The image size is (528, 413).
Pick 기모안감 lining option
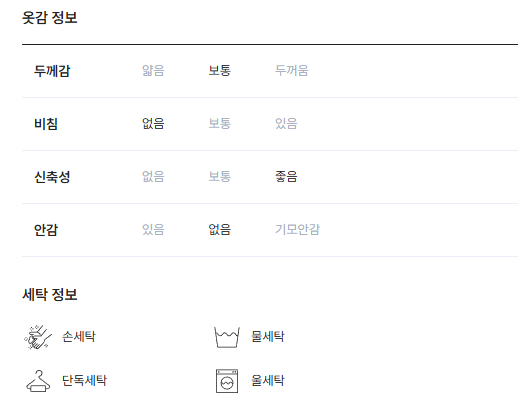[297, 229]
